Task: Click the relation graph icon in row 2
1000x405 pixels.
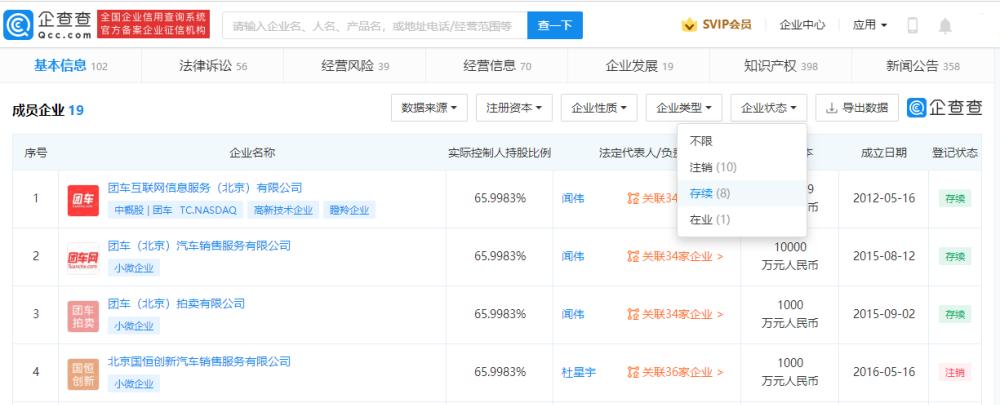Action: coord(633,256)
